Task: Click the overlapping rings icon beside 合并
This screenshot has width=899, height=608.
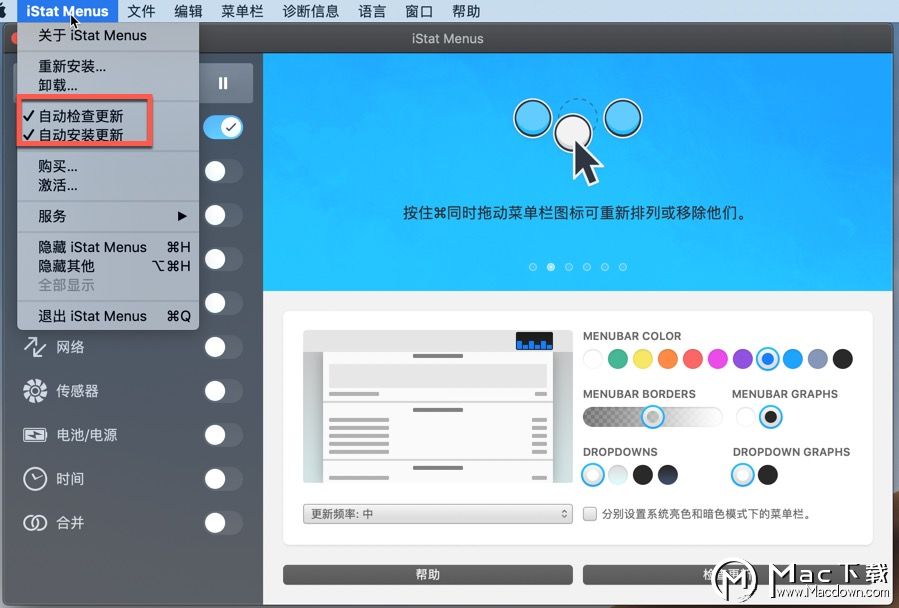Action: [35, 523]
